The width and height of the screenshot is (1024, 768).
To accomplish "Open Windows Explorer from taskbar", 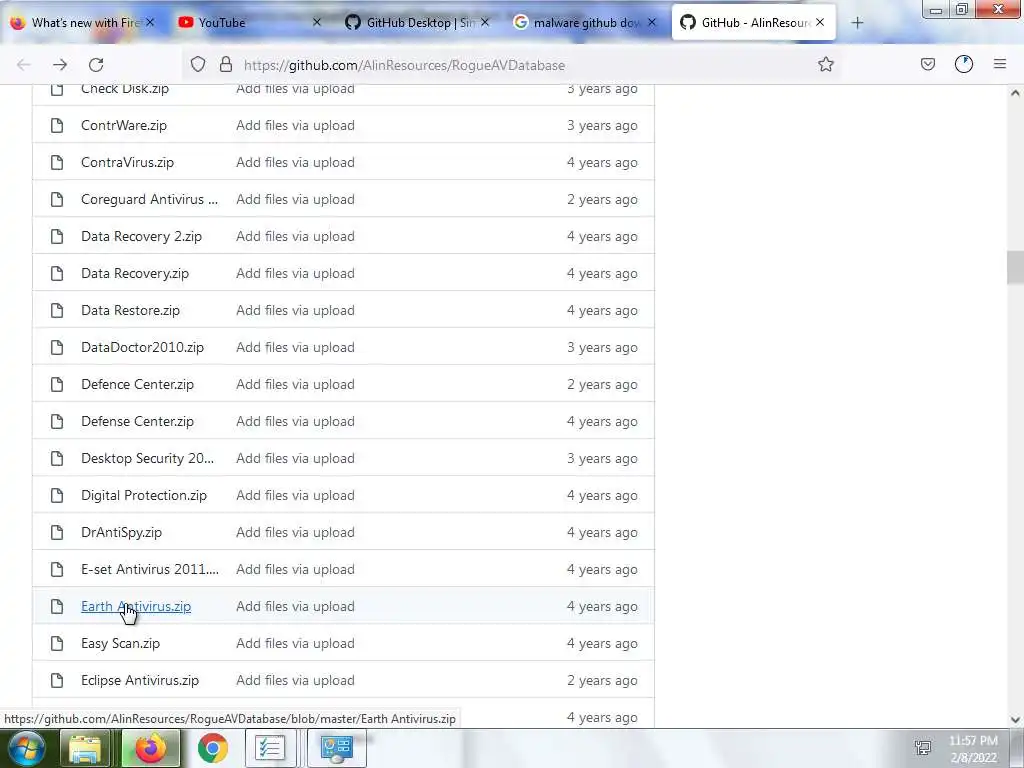I will click(x=86, y=748).
